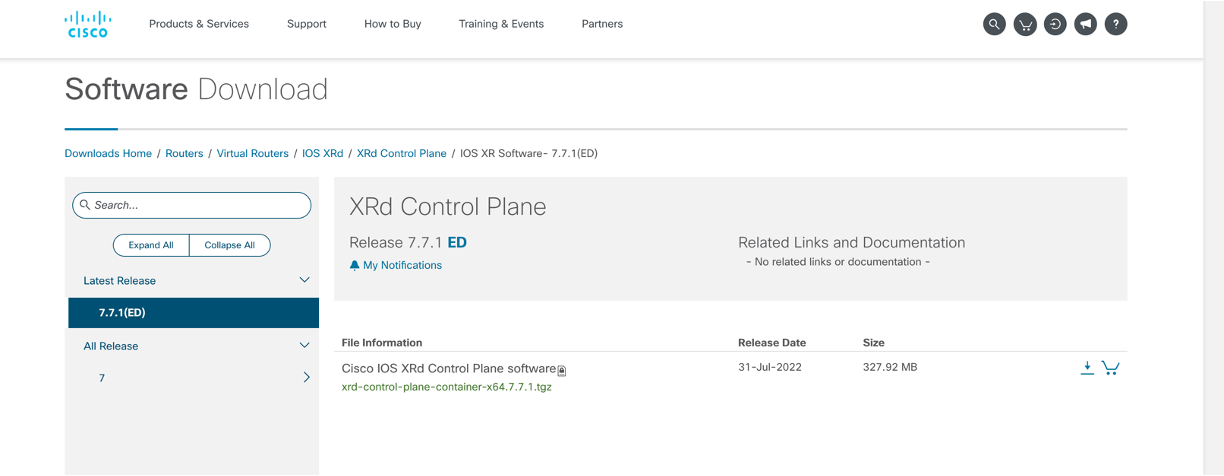
Task: Expand release 7 in the tree
Action: tap(306, 378)
